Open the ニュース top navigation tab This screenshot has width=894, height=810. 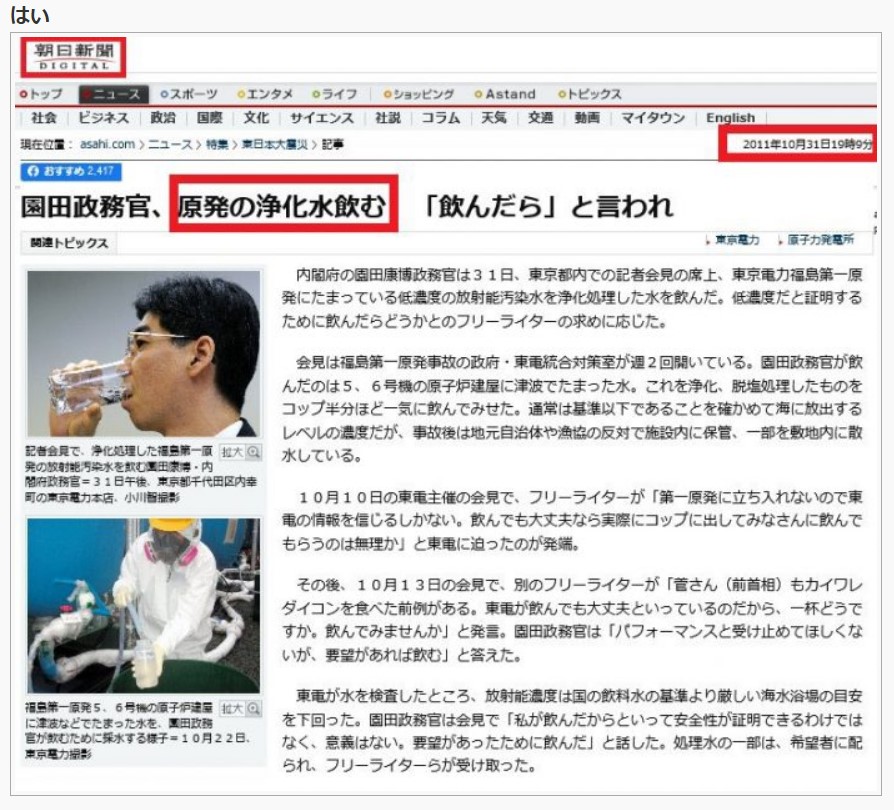pyautogui.click(x=113, y=94)
